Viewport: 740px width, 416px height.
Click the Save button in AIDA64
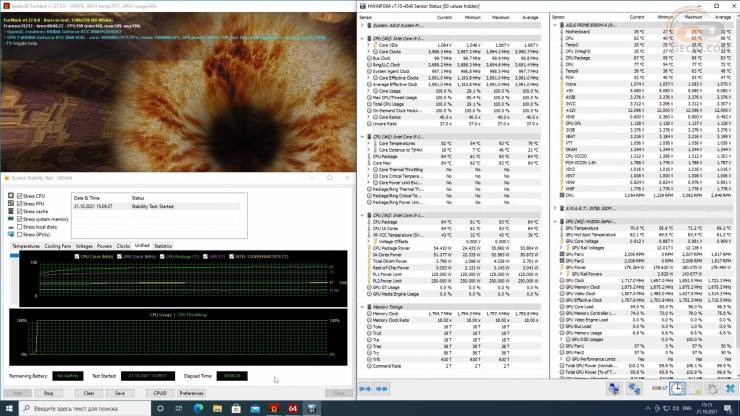(x=120, y=393)
